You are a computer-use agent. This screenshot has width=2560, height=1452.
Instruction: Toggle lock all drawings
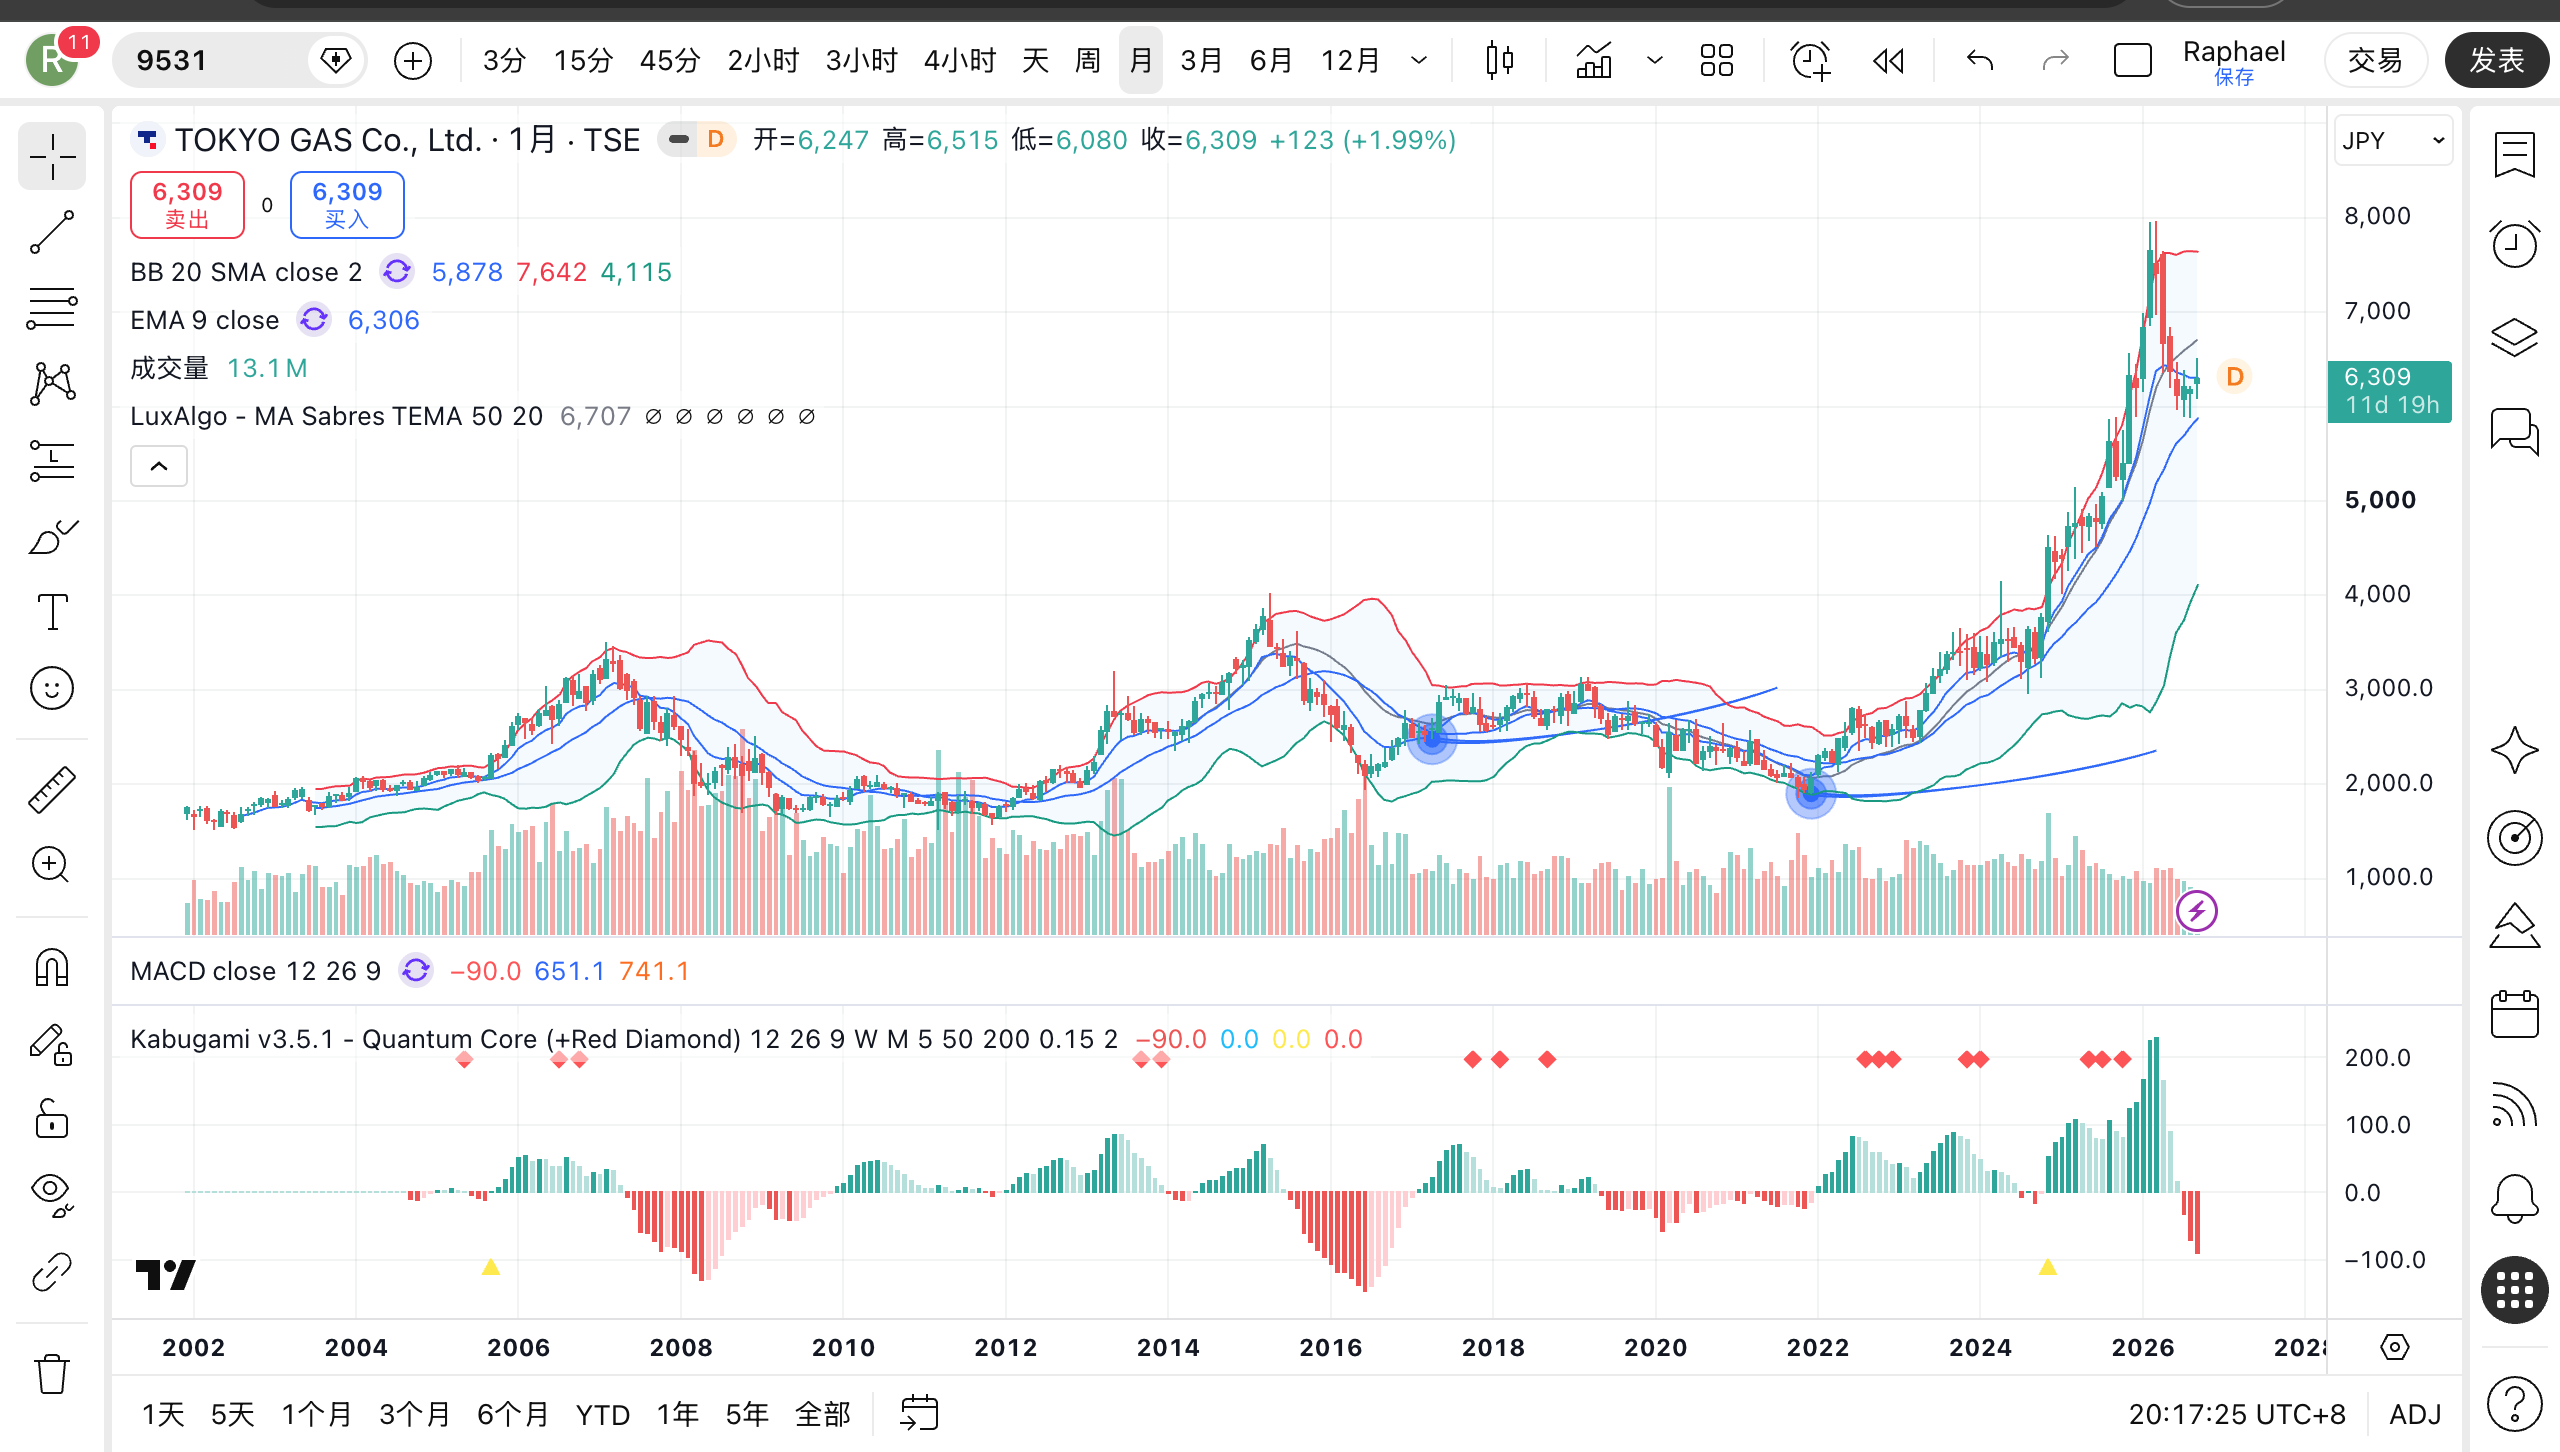[x=52, y=1119]
